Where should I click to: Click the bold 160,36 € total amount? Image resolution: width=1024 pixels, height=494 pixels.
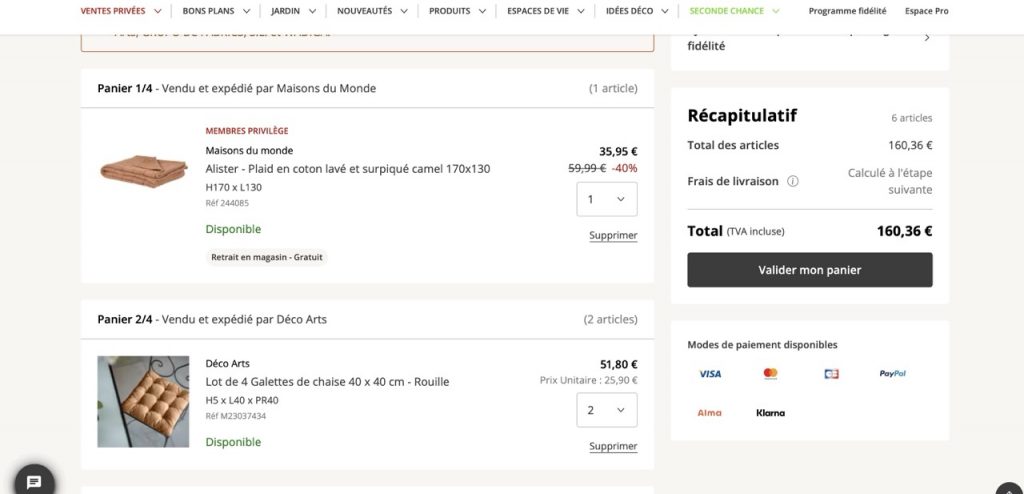(x=904, y=231)
